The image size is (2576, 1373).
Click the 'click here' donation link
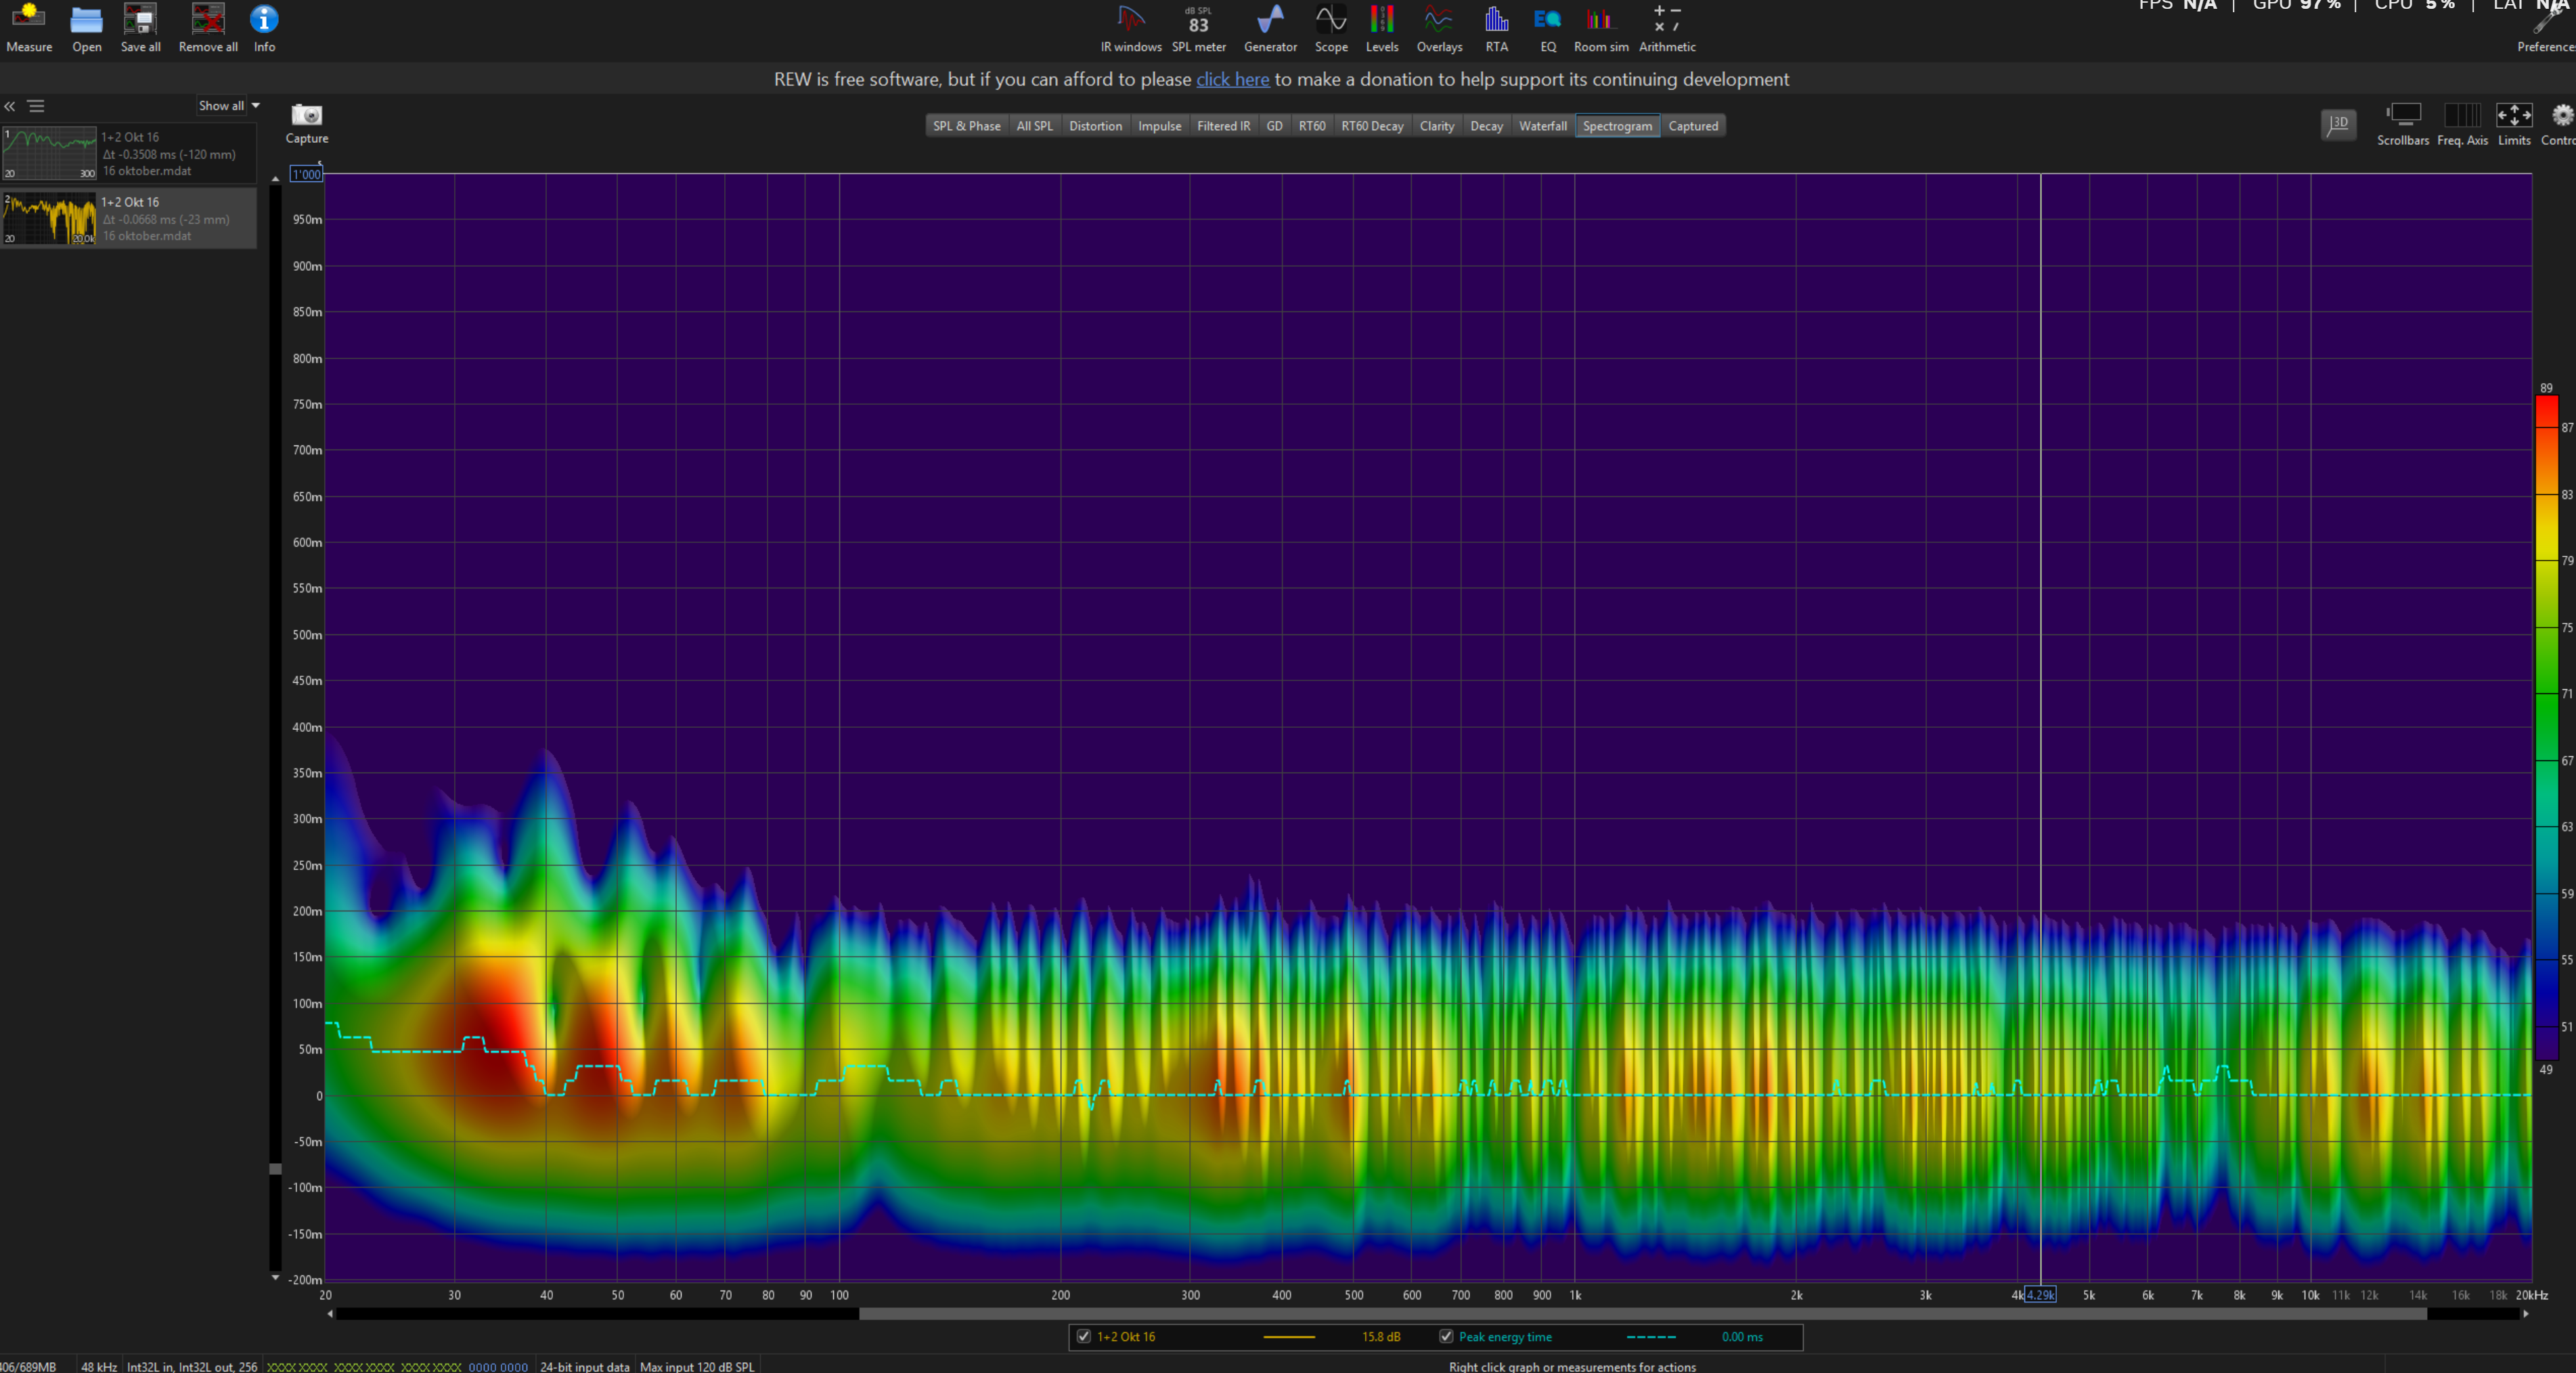coord(1232,79)
